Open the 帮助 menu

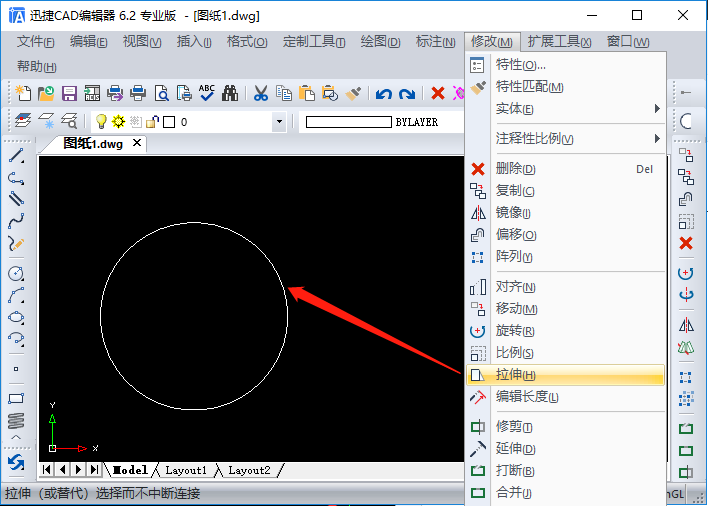pos(37,67)
